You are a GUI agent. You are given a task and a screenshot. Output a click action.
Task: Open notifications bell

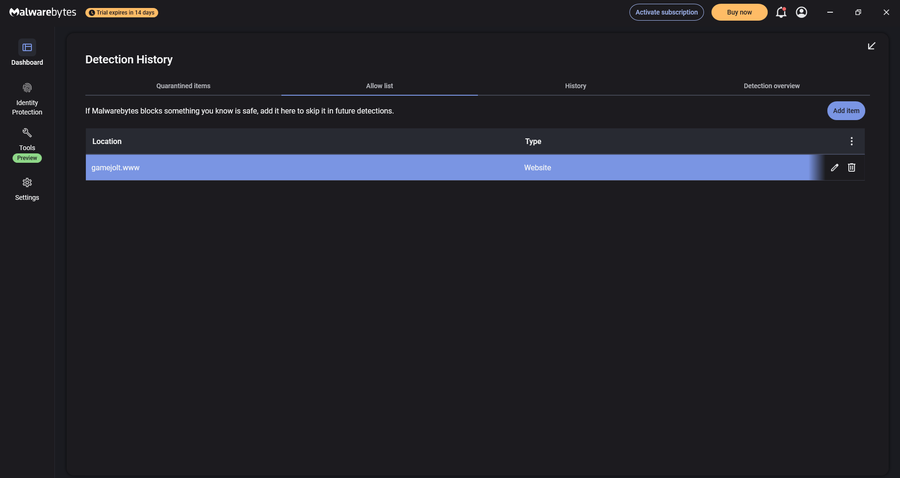[781, 12]
